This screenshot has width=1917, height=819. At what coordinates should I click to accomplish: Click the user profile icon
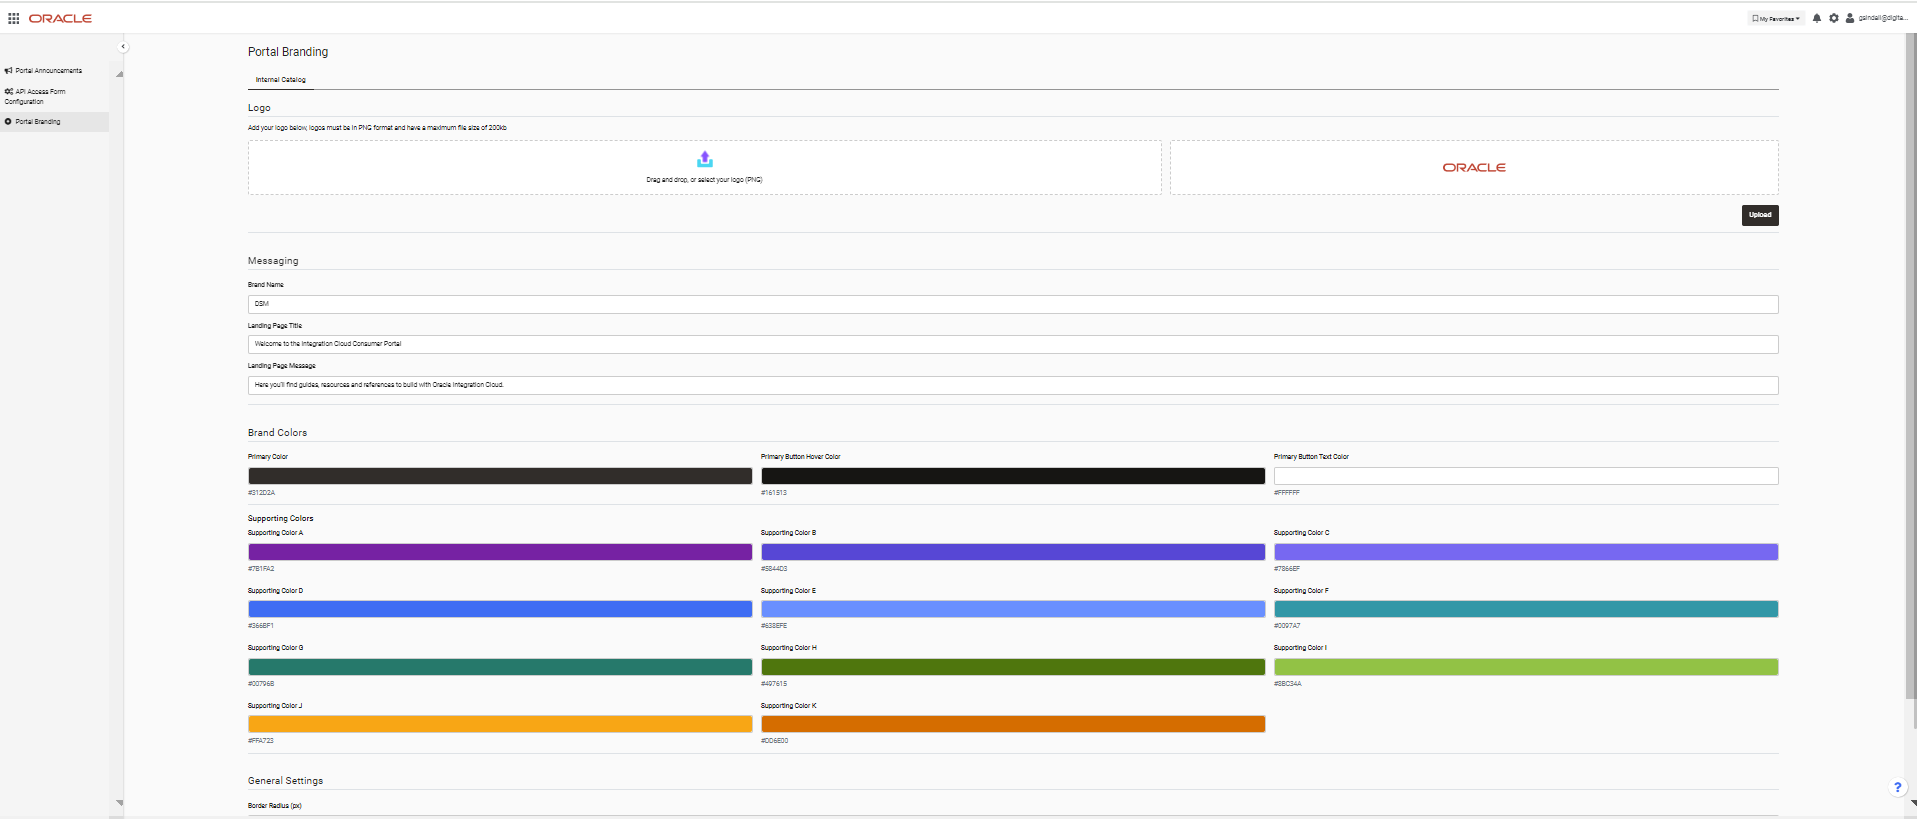point(1850,18)
